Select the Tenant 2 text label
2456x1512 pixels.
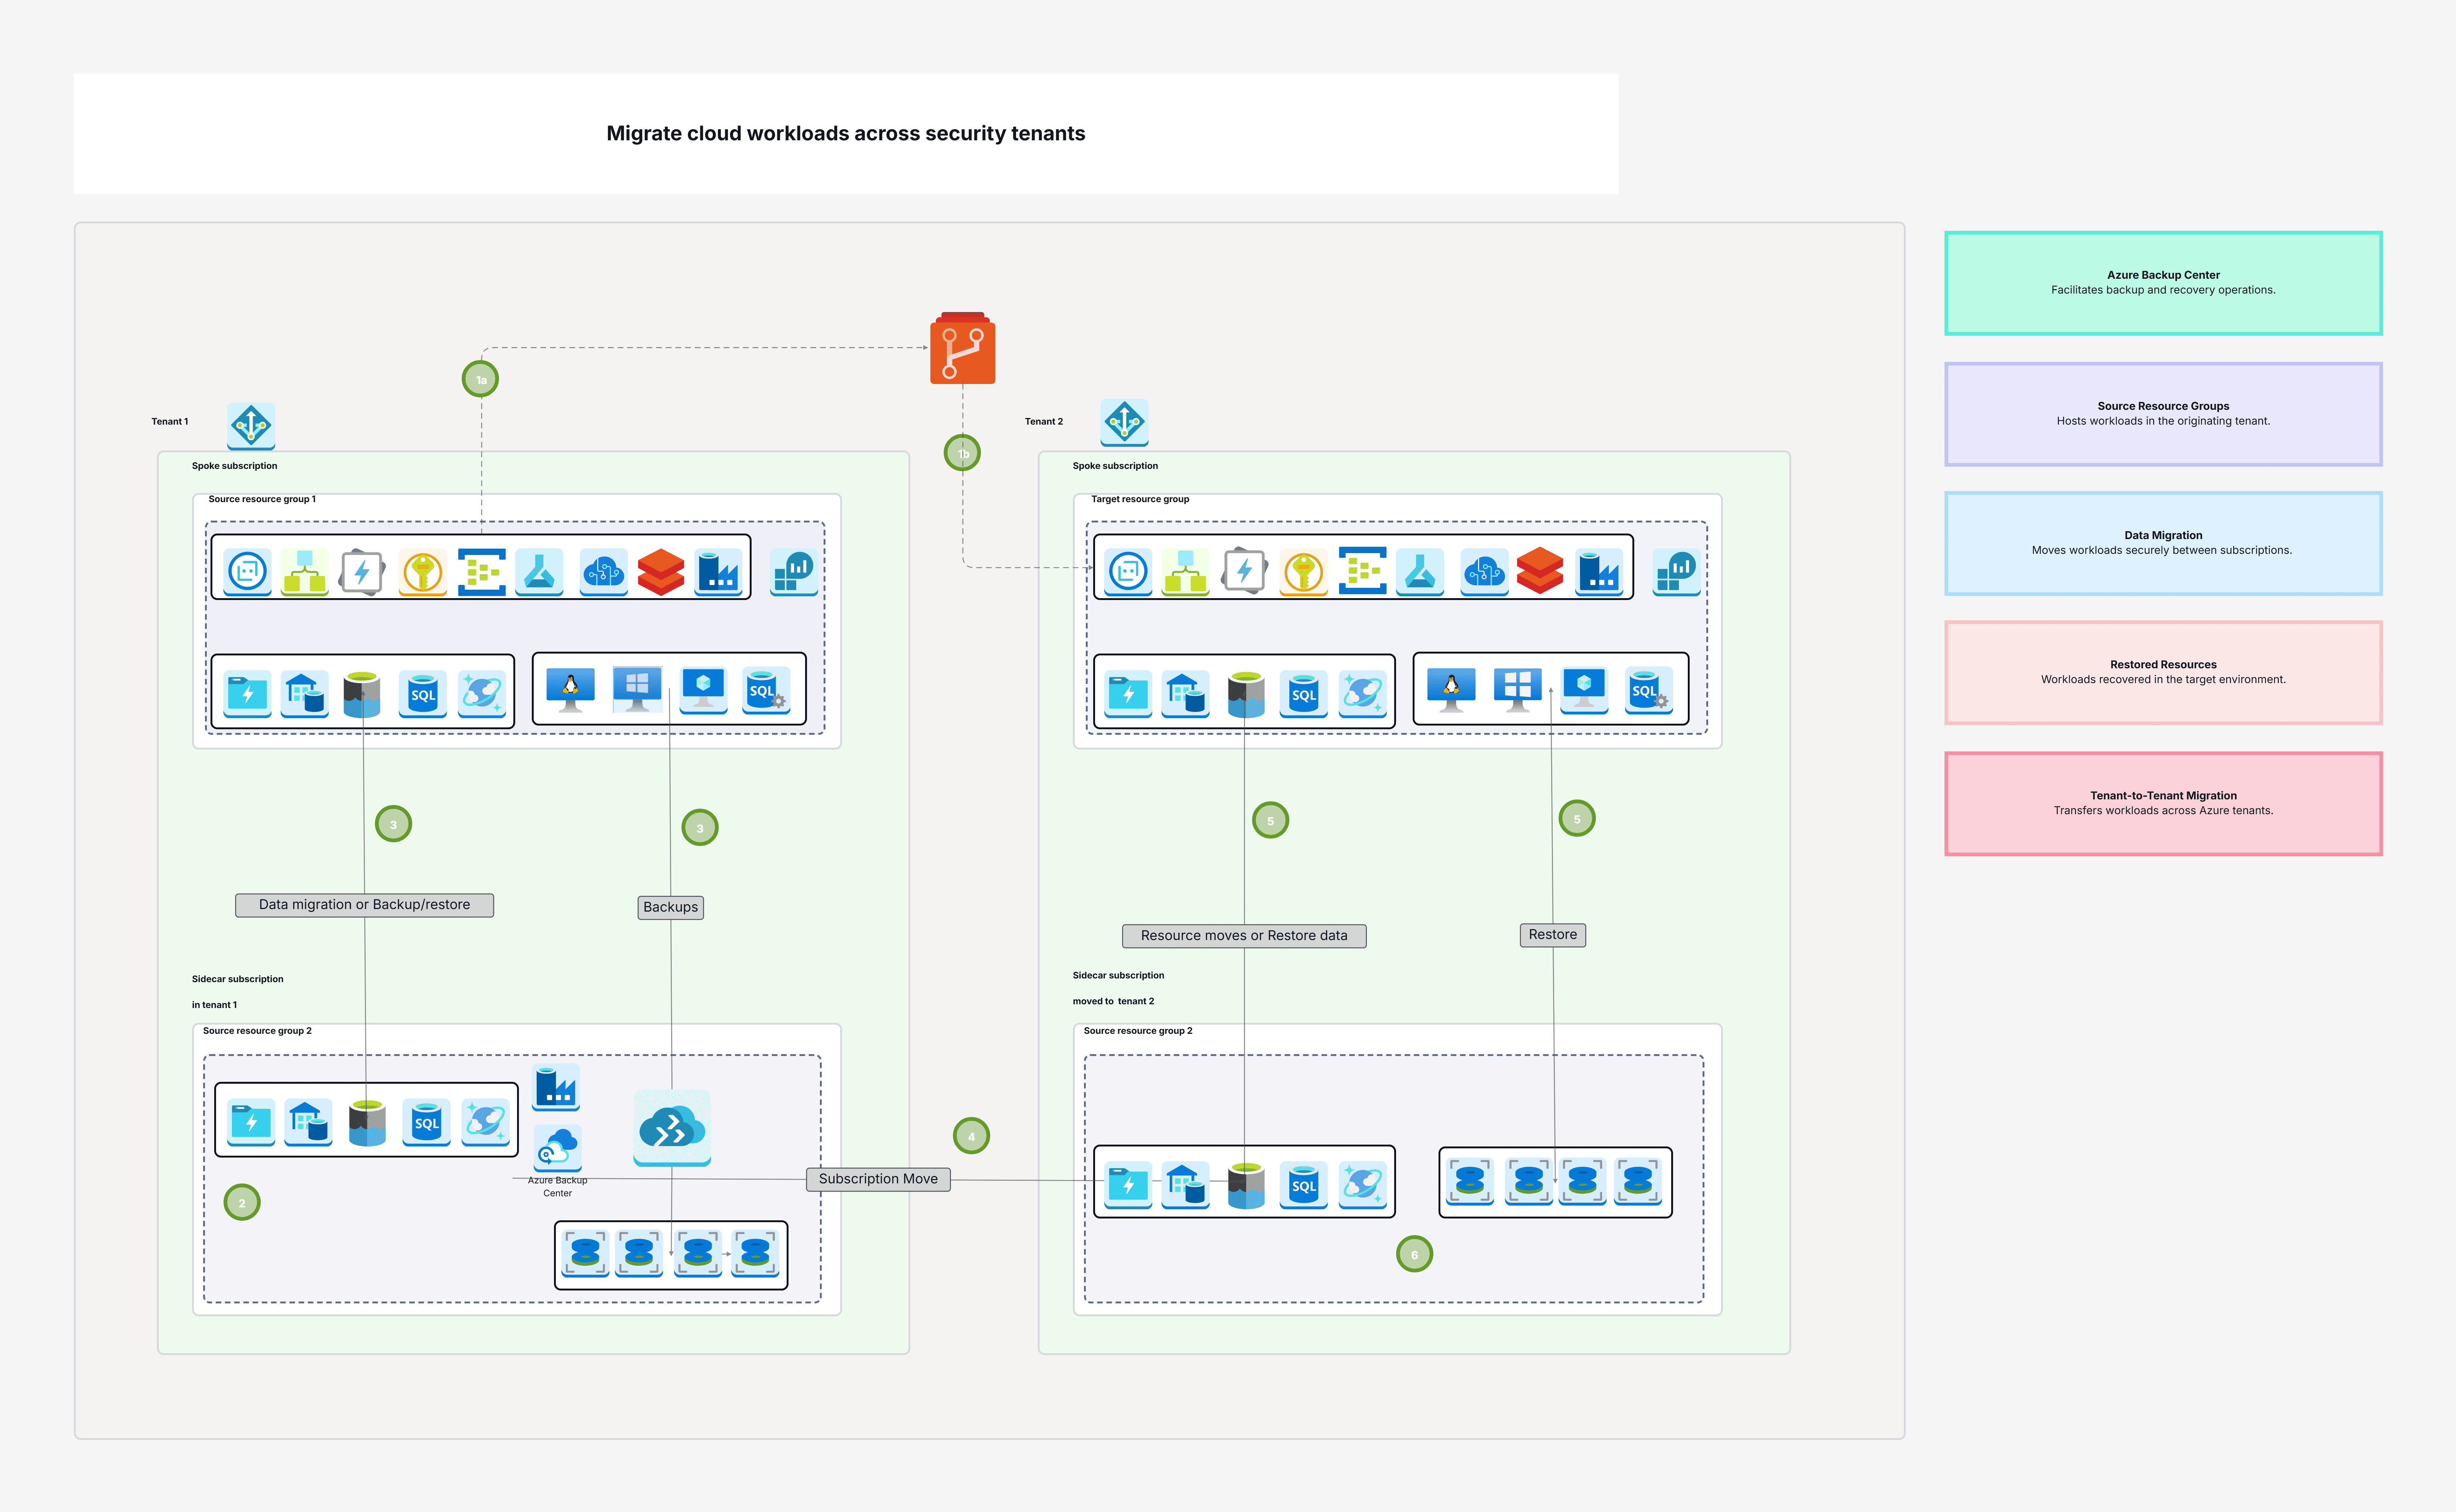click(x=1044, y=422)
